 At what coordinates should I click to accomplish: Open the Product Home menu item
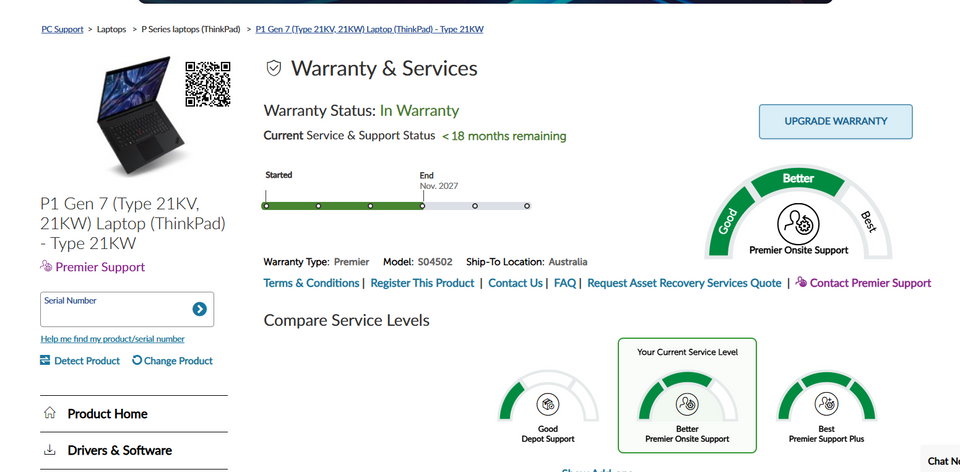pos(134,414)
